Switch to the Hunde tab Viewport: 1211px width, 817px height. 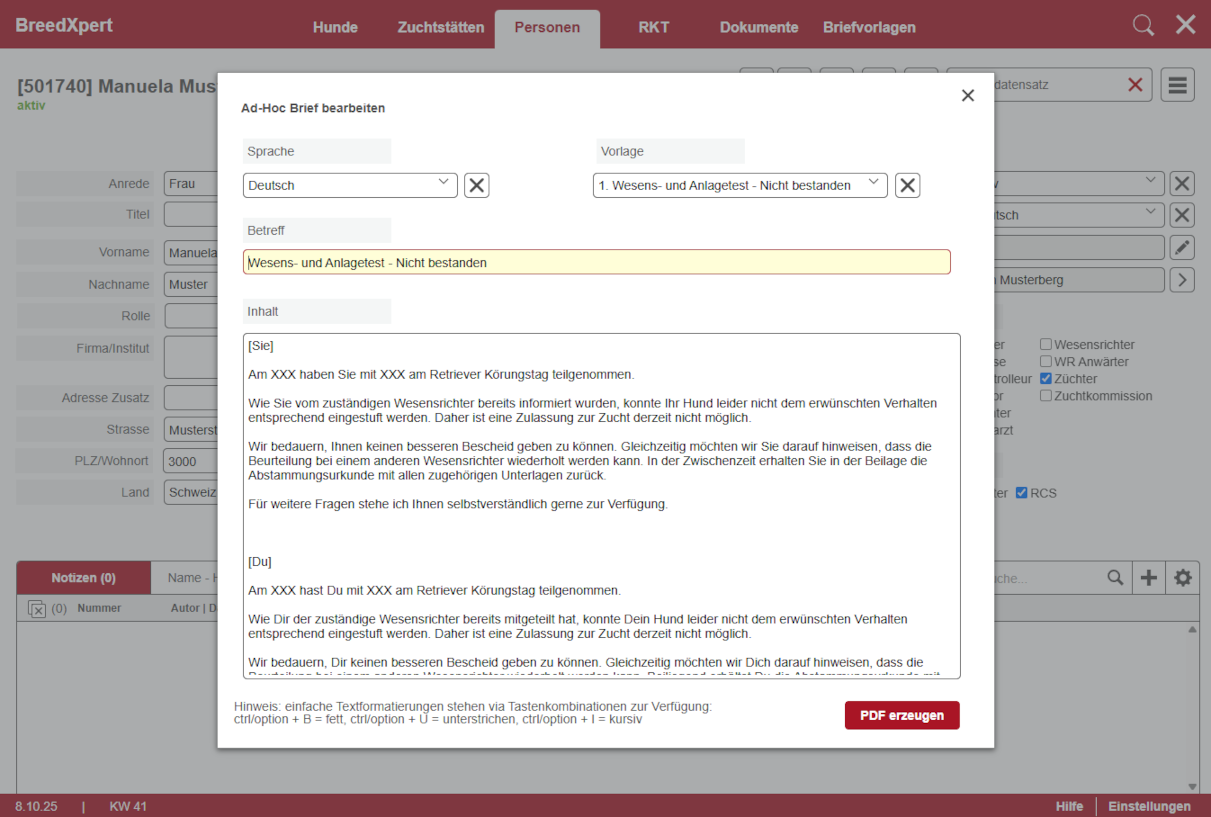coord(335,27)
